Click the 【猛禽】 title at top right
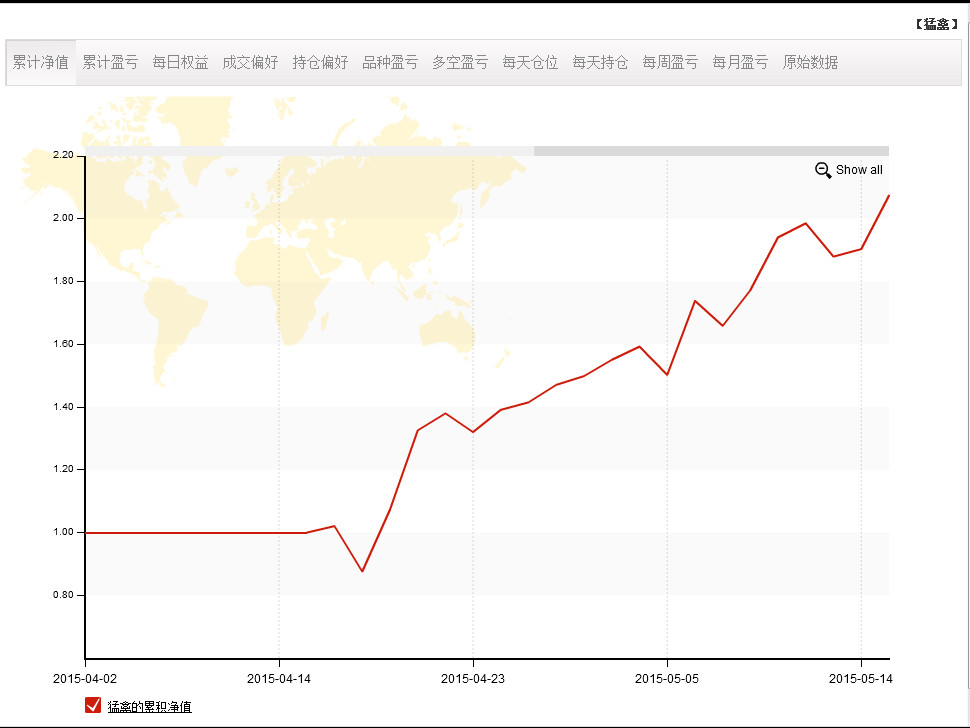This screenshot has height=728, width=970. 937,24
